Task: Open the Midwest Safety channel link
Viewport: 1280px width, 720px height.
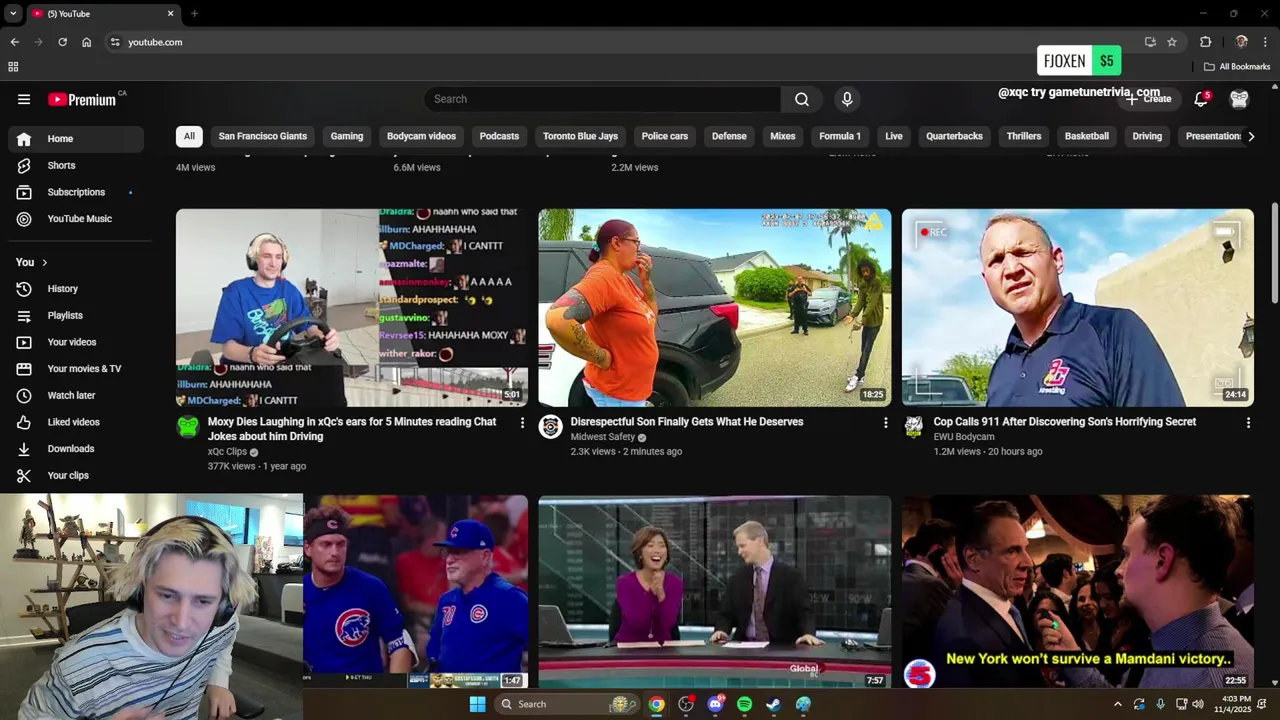Action: [602, 437]
